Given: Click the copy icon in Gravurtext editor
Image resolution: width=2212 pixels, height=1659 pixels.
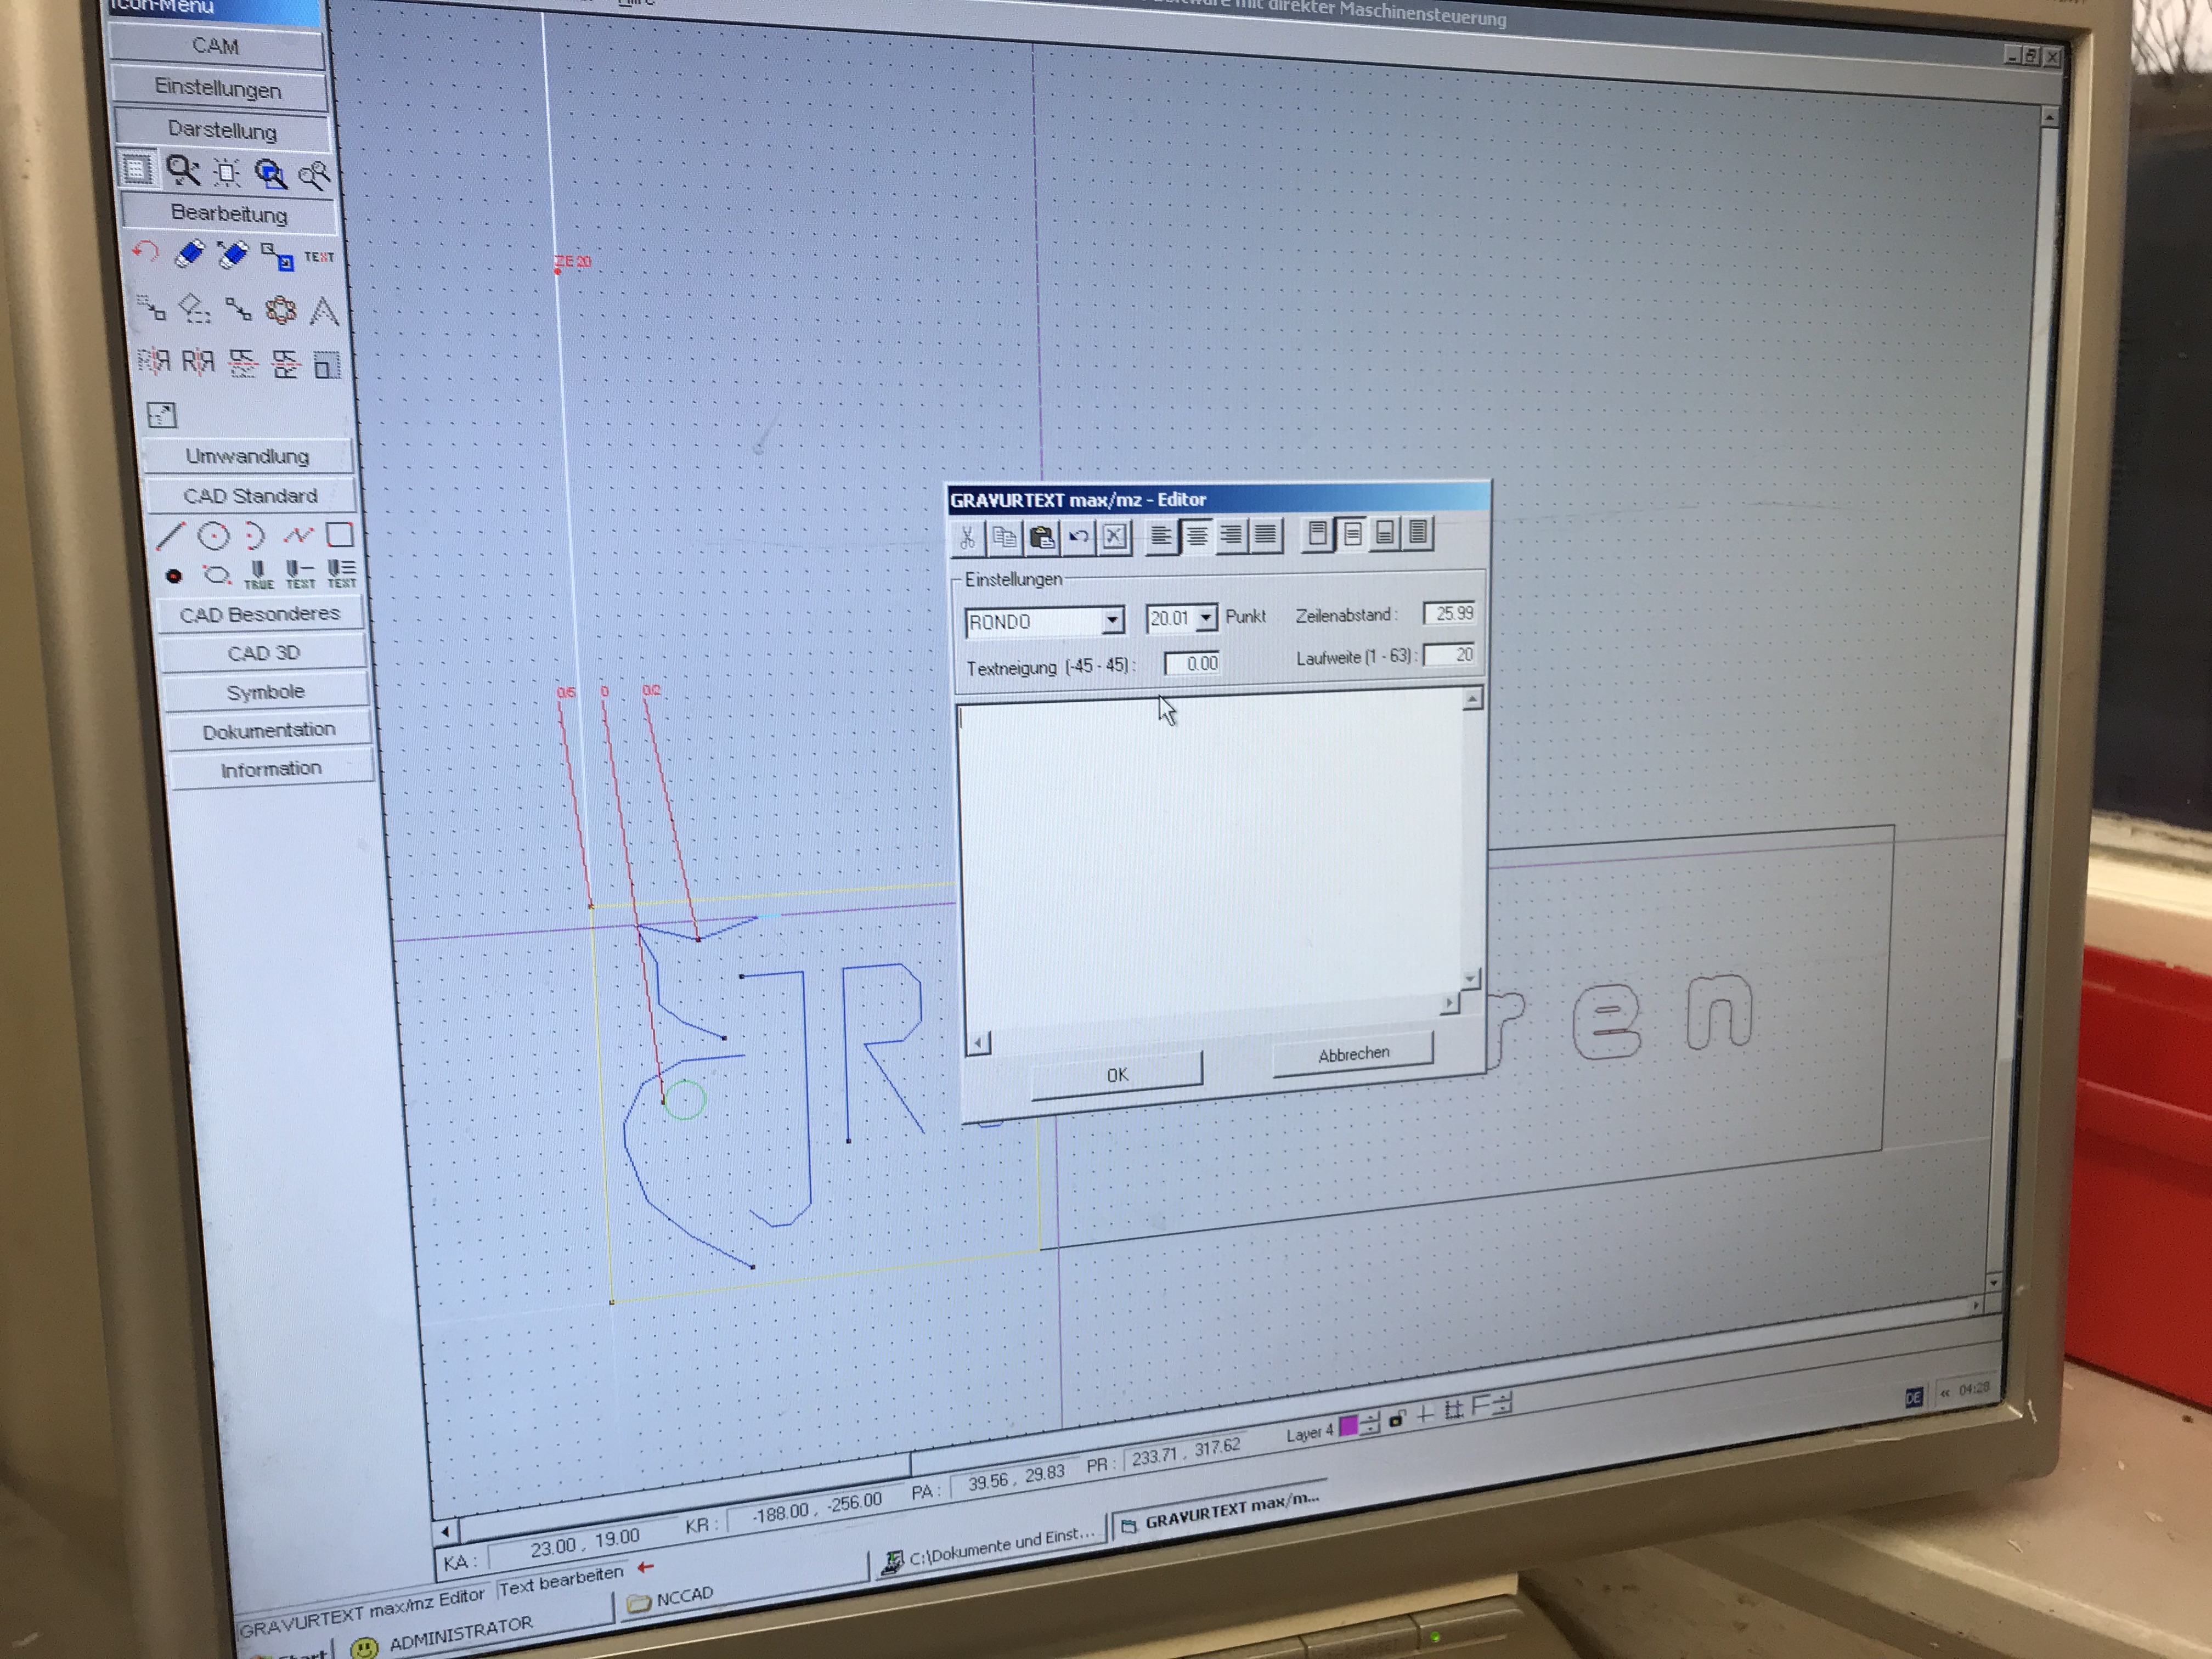Looking at the screenshot, I should (1004, 538).
